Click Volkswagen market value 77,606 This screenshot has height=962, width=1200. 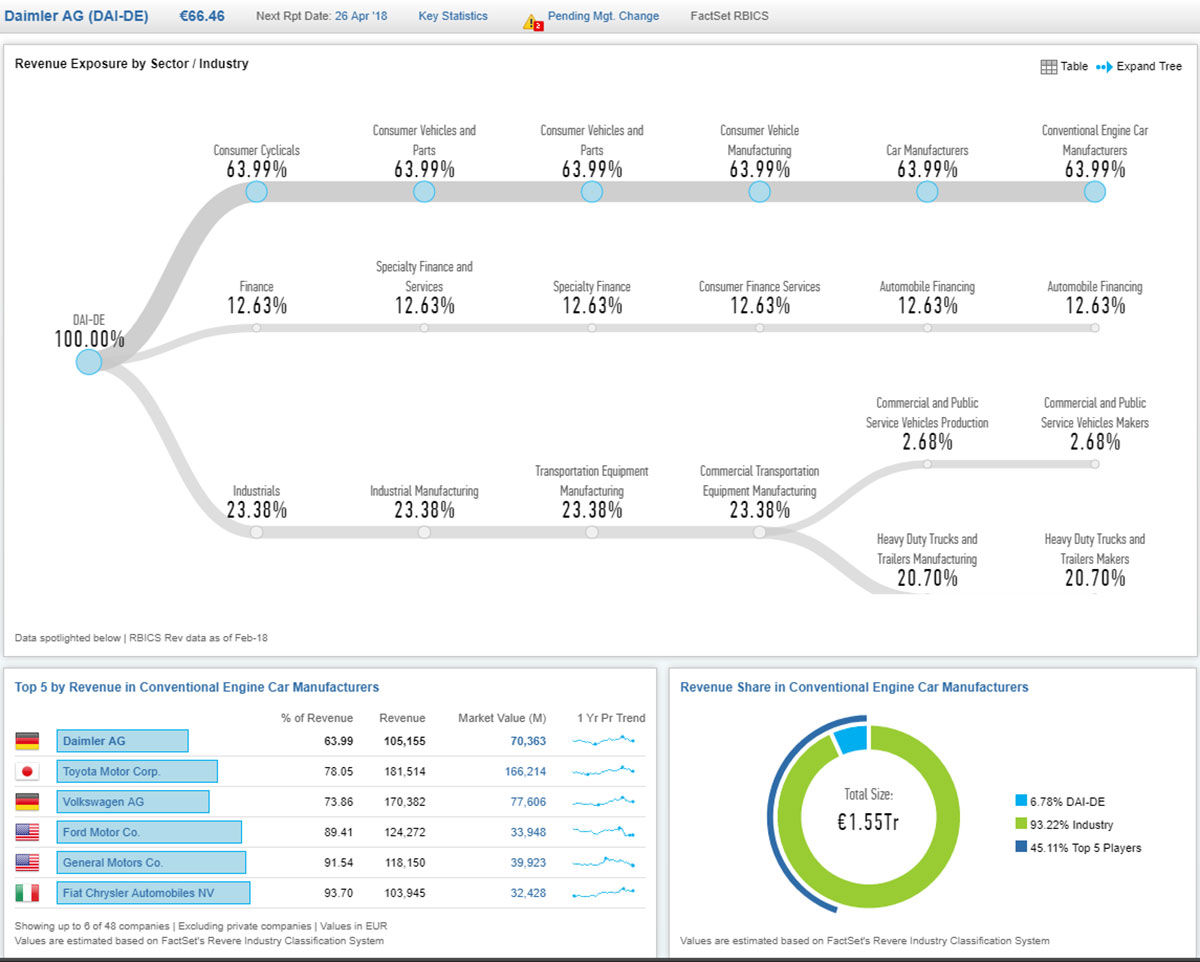[528, 802]
